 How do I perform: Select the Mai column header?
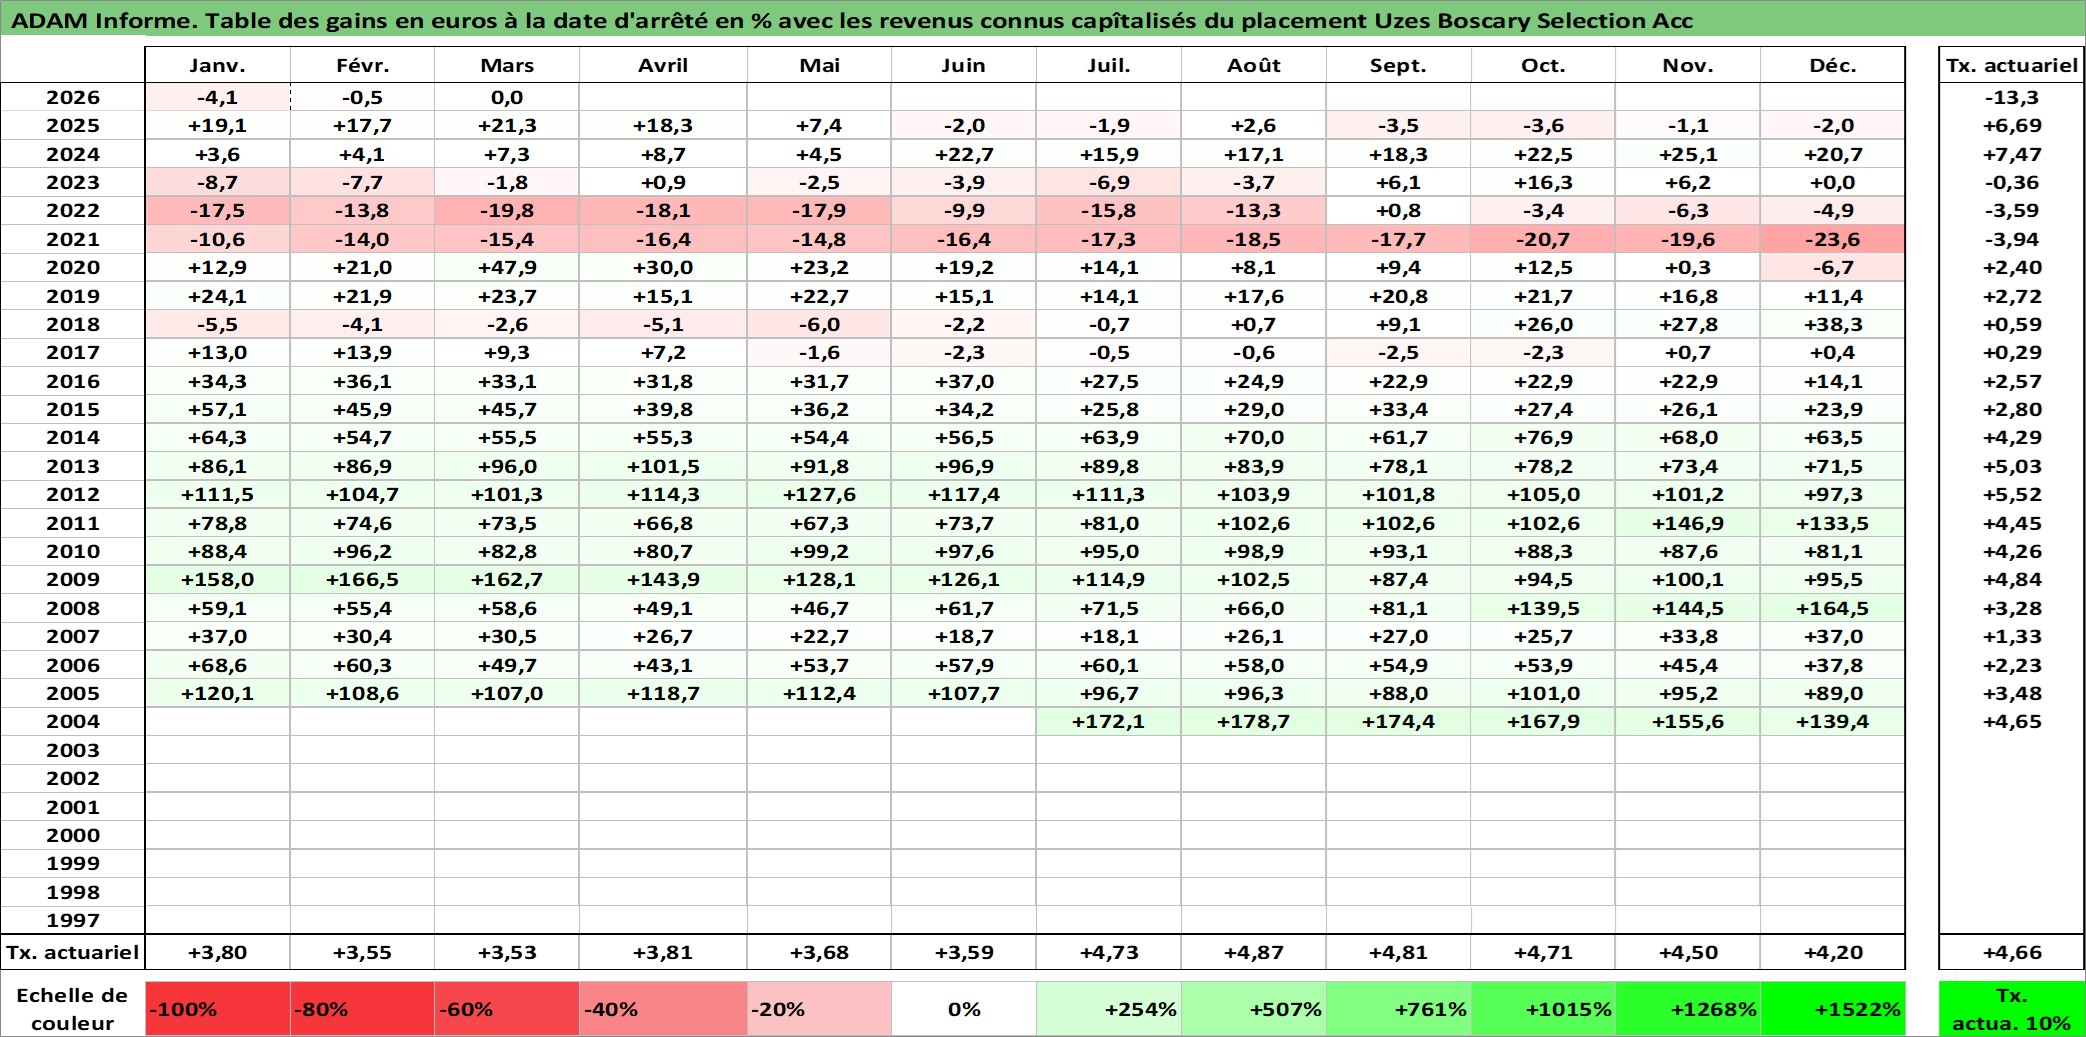tap(819, 65)
